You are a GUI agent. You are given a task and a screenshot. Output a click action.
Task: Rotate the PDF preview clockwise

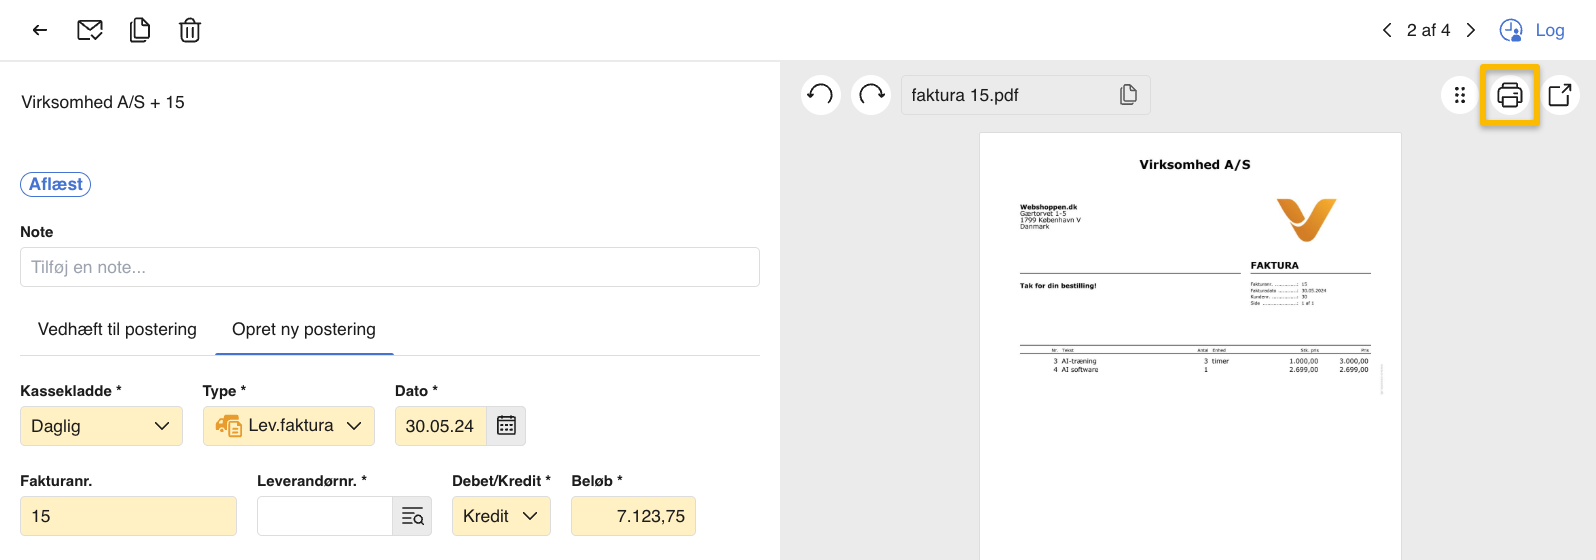coord(871,95)
